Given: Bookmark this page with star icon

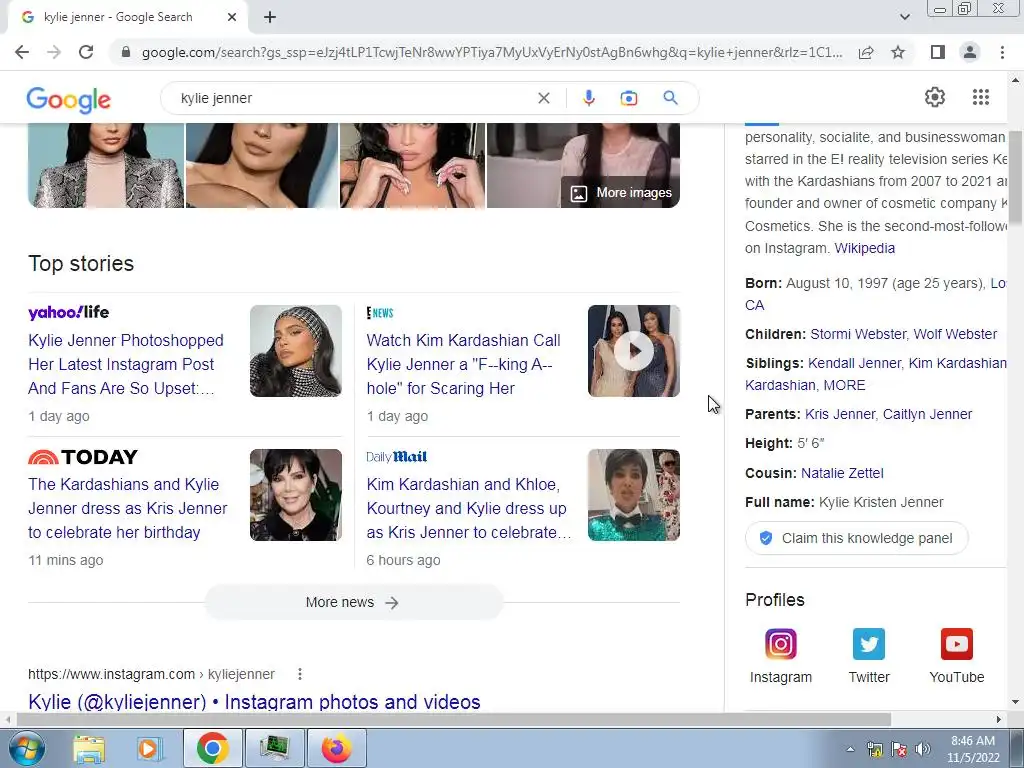Looking at the screenshot, I should pos(898,52).
